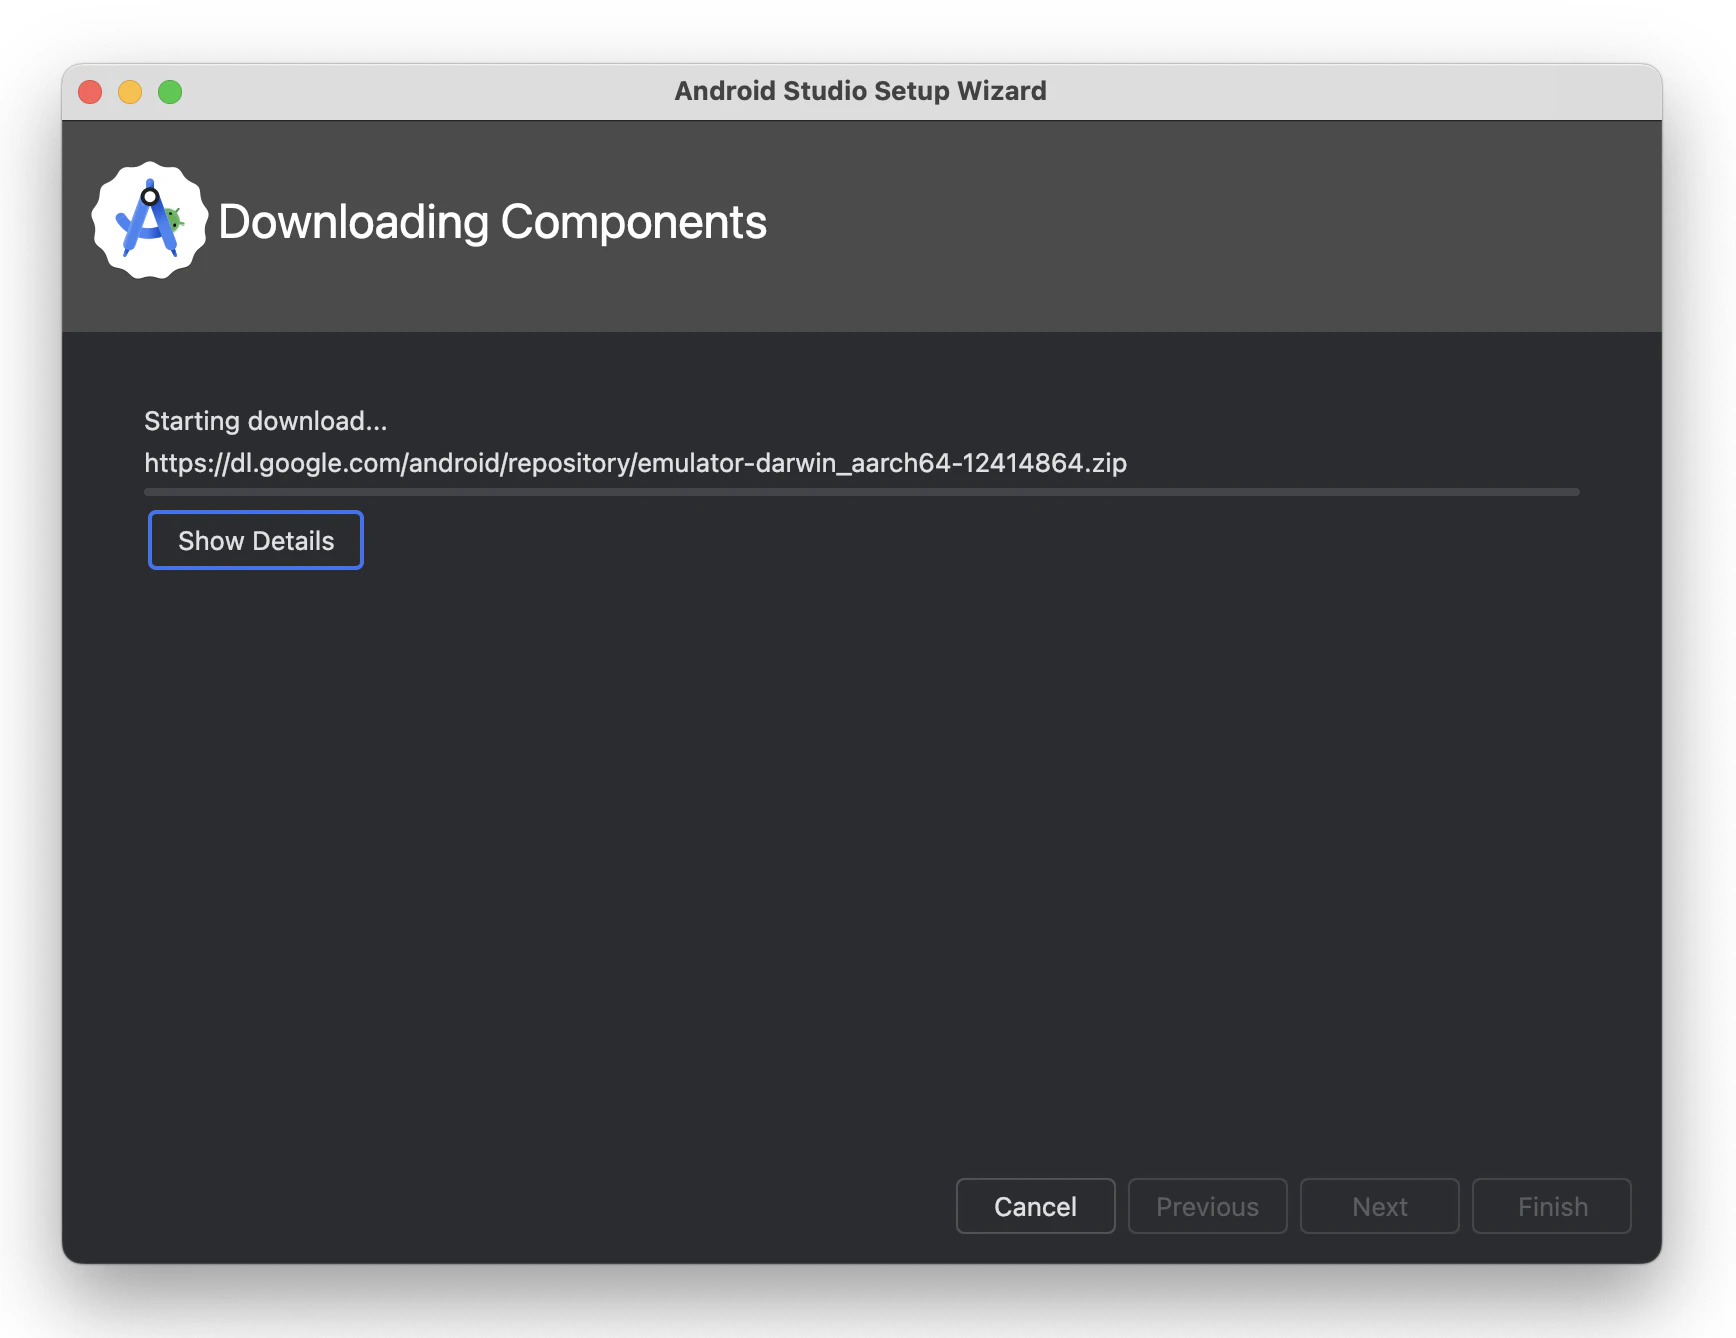1736x1338 pixels.
Task: Click the Android Studio logo icon
Action: (x=150, y=221)
